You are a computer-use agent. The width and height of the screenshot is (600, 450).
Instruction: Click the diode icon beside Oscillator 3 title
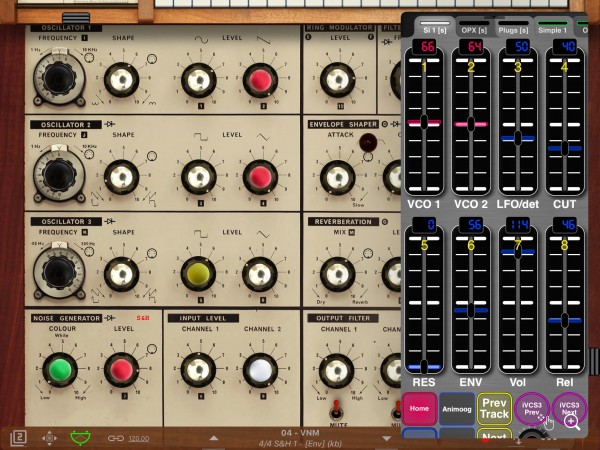(110, 221)
